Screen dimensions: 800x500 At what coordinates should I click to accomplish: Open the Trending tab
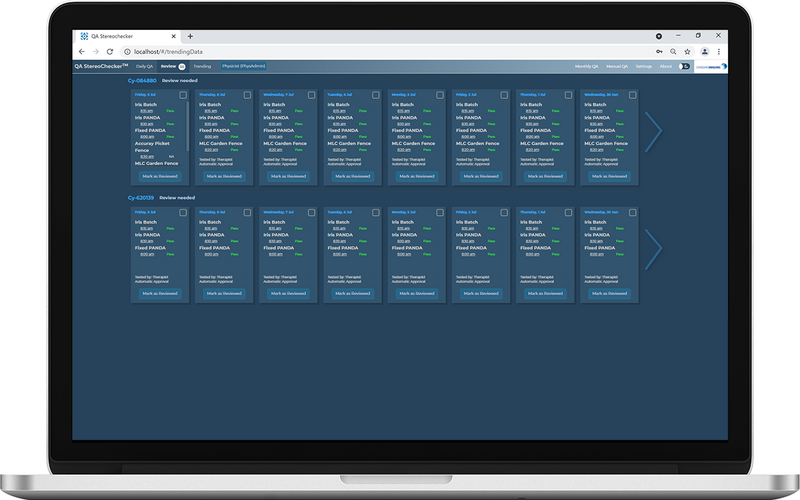point(202,66)
